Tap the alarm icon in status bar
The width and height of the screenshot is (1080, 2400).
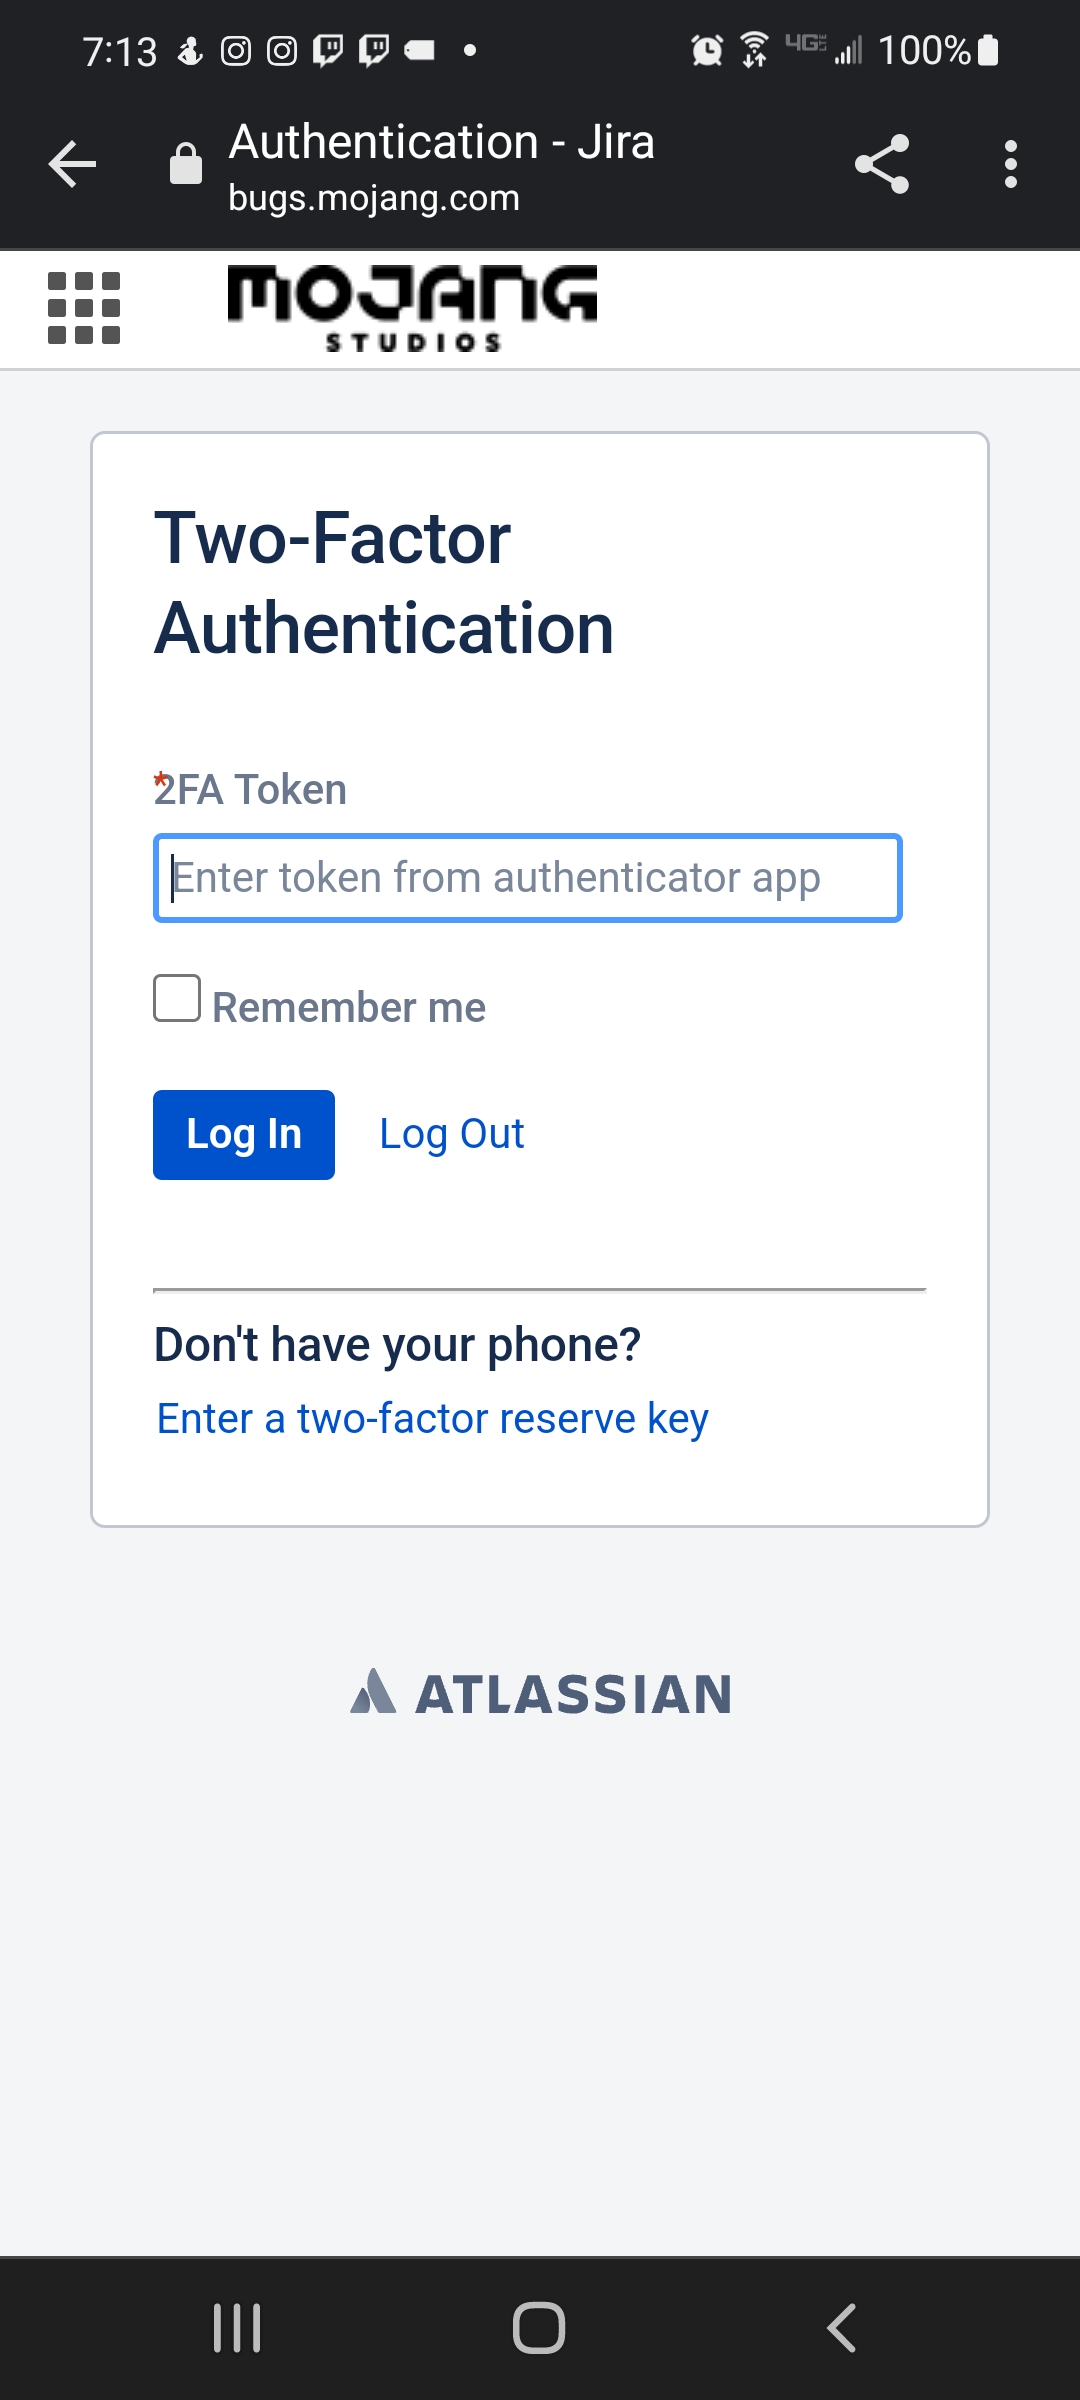pyautogui.click(x=707, y=50)
